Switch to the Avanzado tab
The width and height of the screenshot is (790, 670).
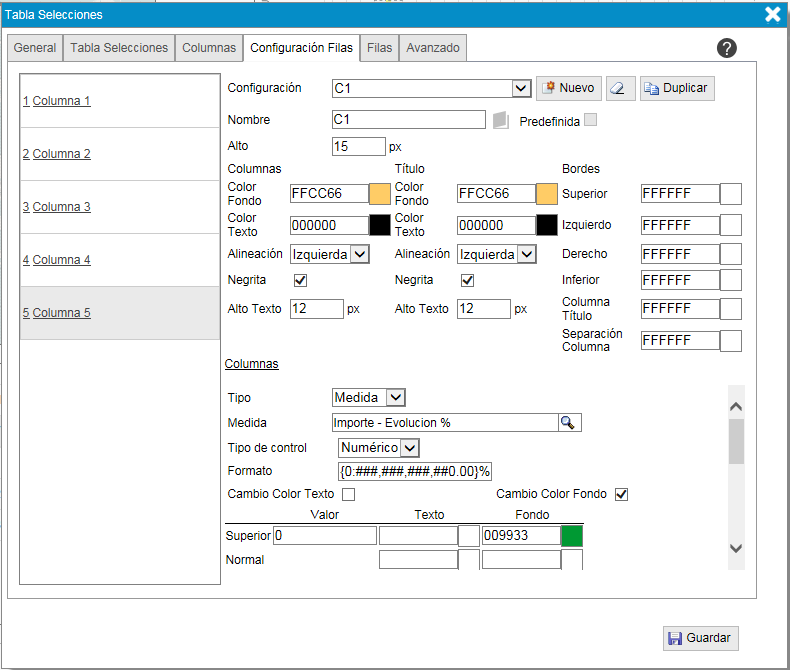pos(433,48)
